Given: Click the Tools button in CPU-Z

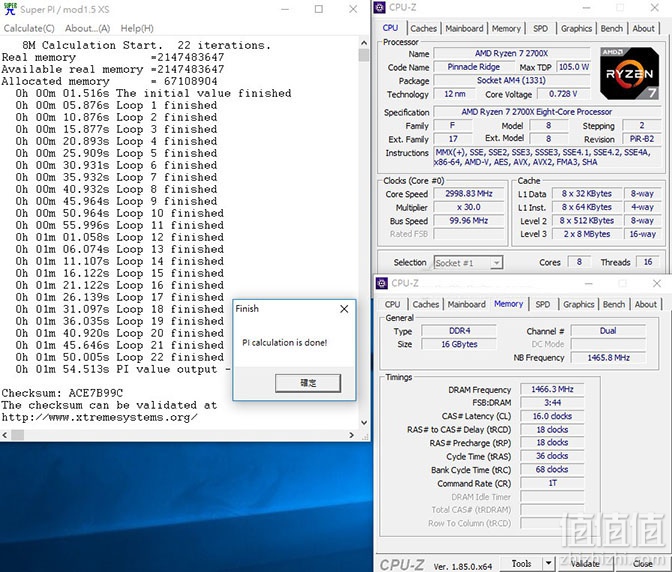Looking at the screenshot, I should [x=522, y=563].
